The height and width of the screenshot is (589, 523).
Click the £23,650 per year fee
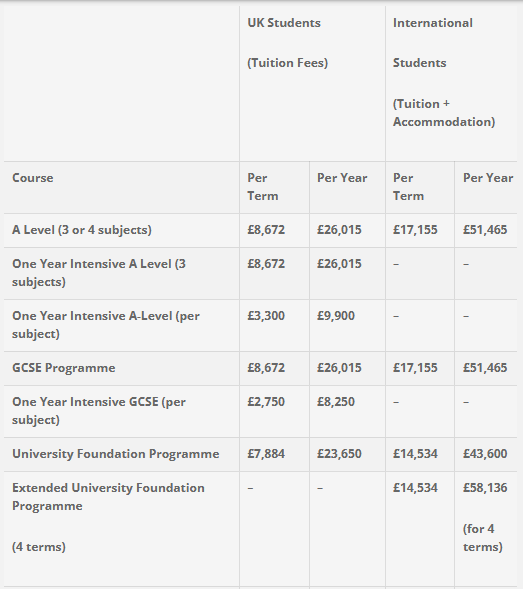click(339, 454)
